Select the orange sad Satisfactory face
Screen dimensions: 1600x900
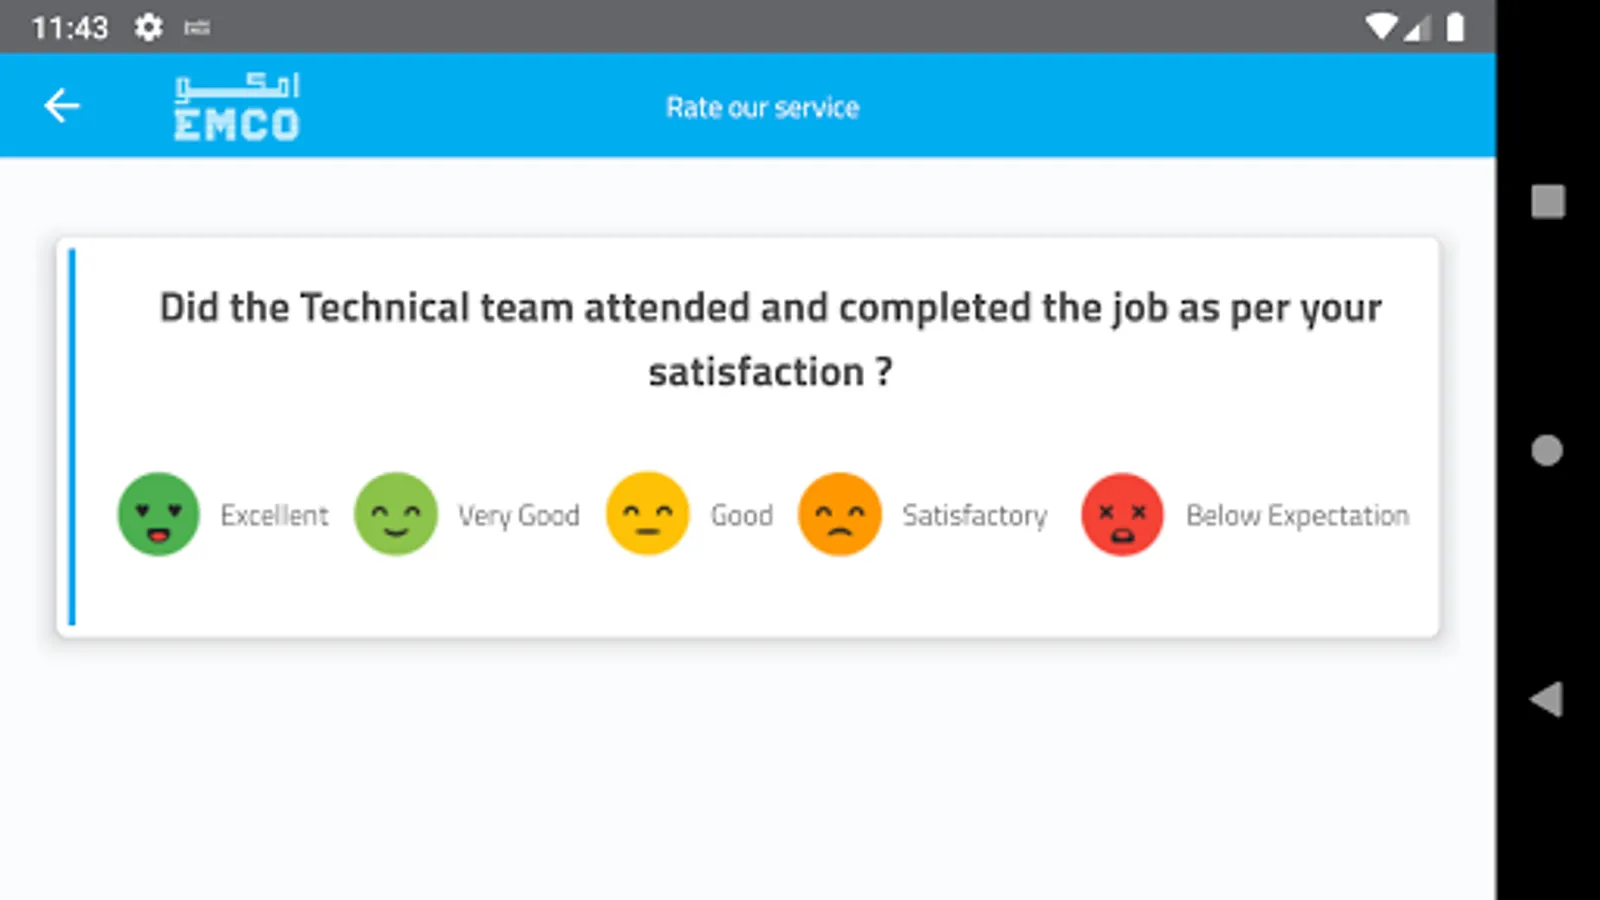point(840,514)
